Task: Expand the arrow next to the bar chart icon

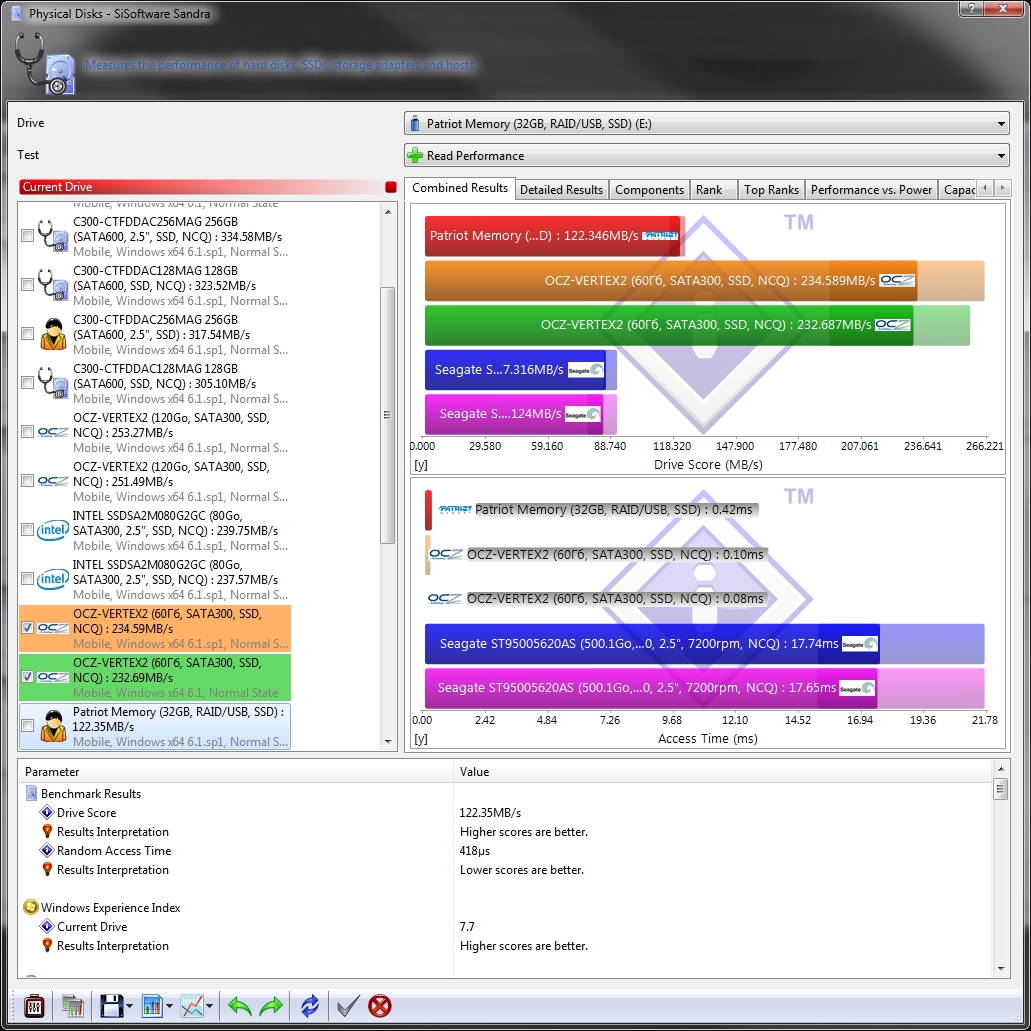Action: pyautogui.click(x=169, y=1006)
